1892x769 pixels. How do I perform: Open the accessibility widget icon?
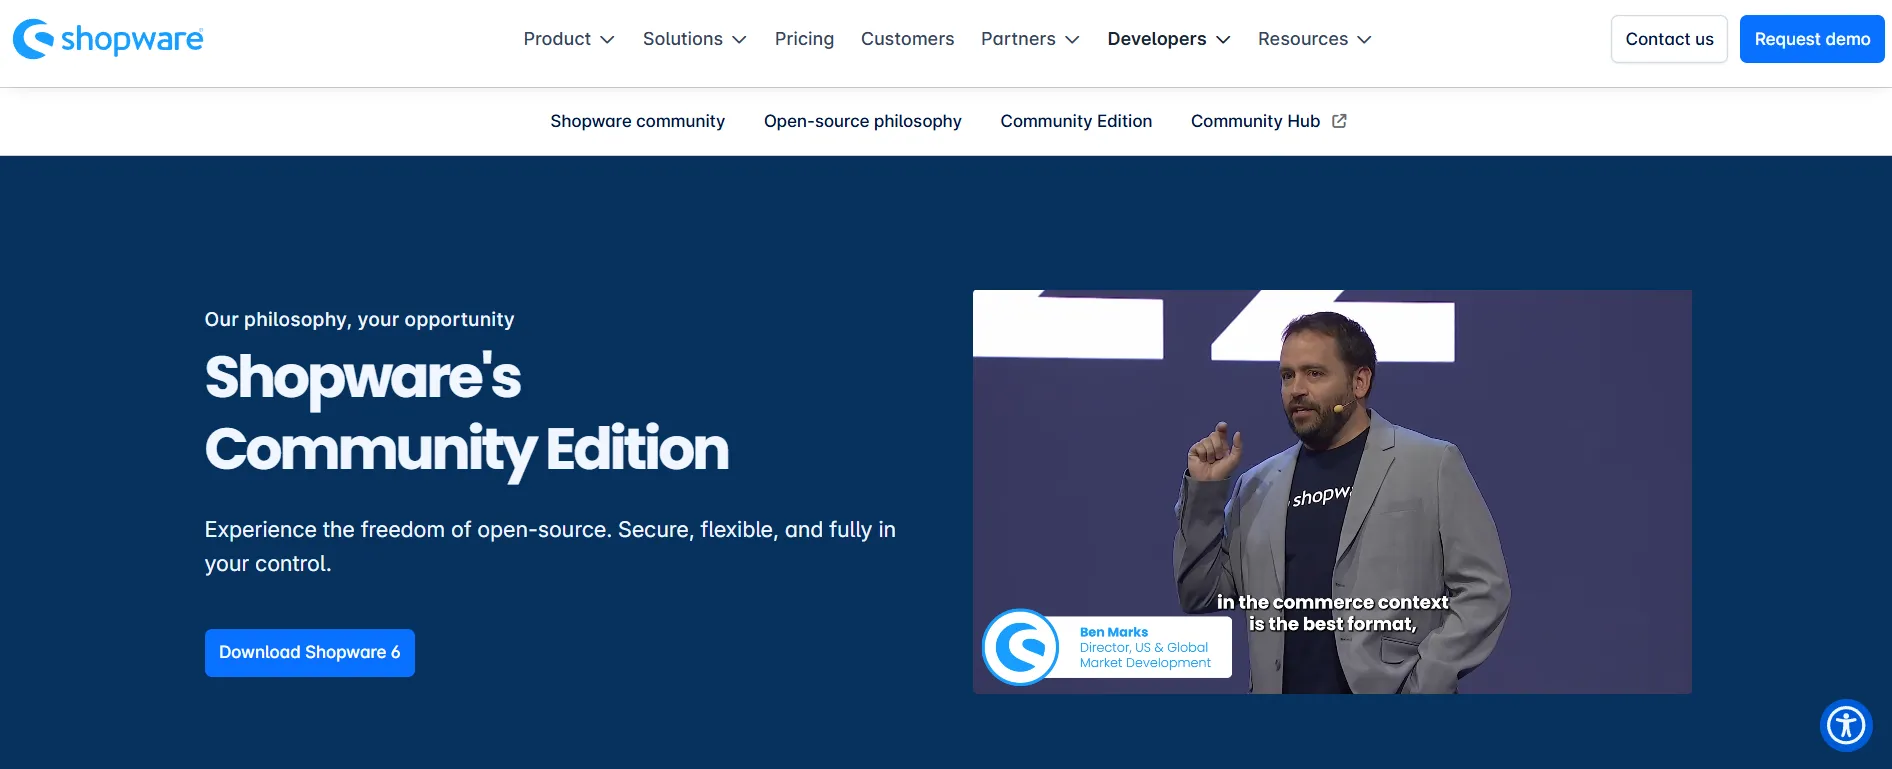(x=1846, y=725)
